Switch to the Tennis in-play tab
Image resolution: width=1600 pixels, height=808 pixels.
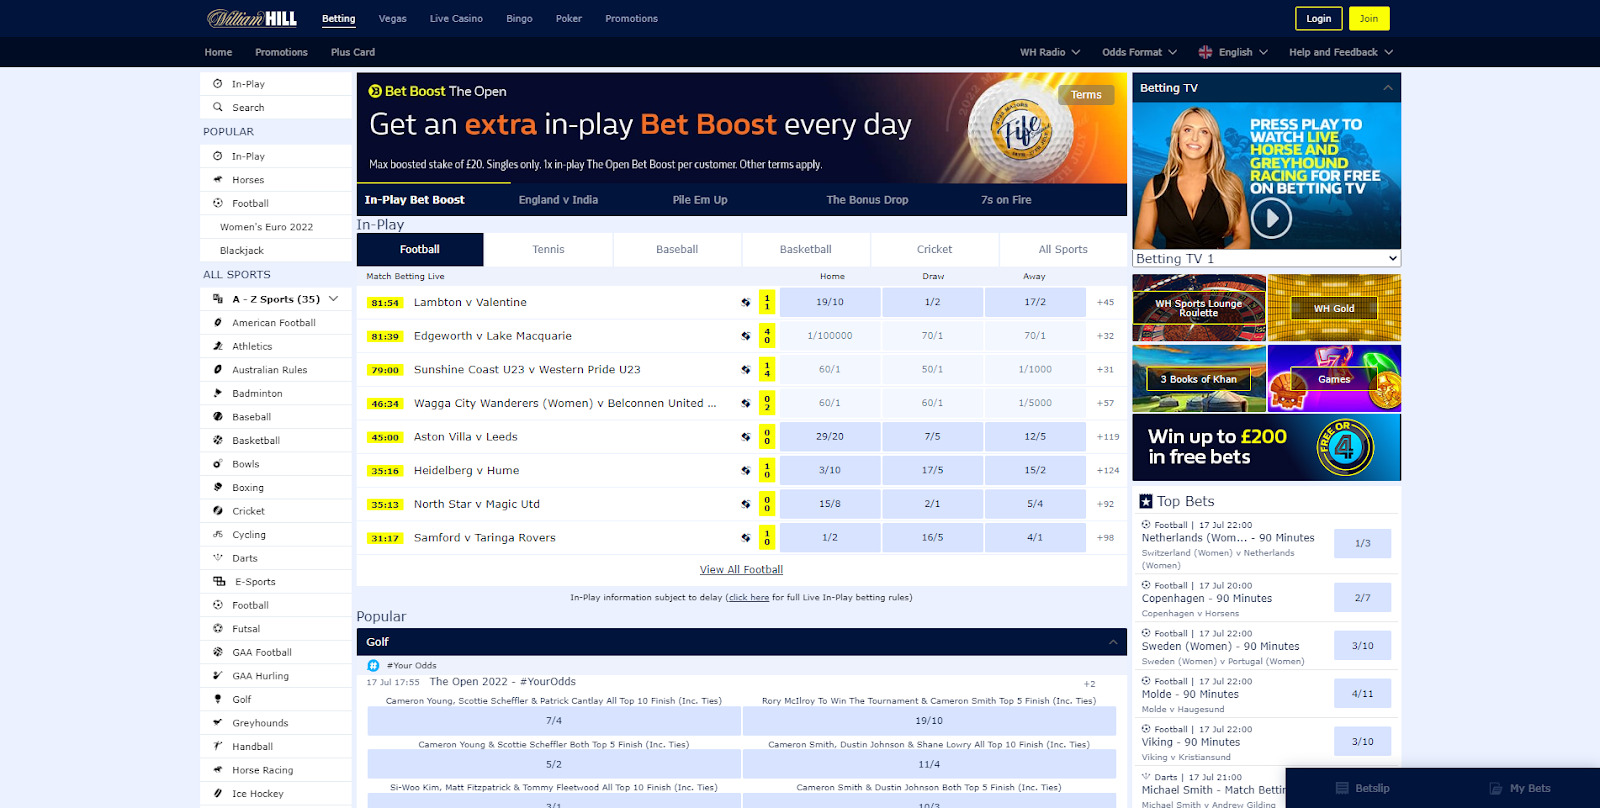pos(548,249)
